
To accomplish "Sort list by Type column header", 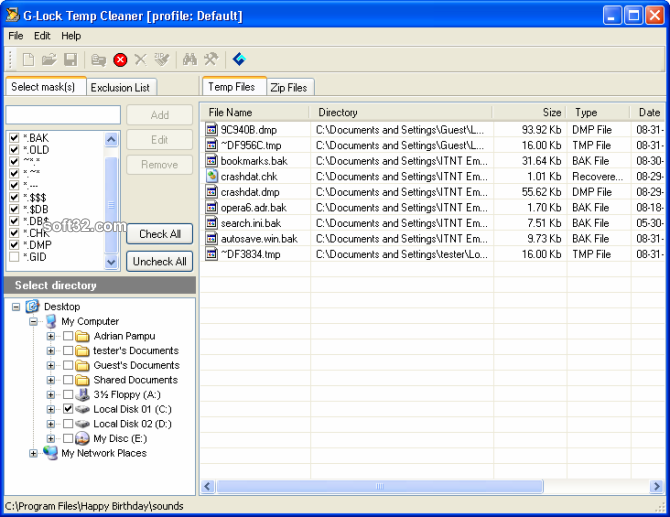I will point(598,113).
